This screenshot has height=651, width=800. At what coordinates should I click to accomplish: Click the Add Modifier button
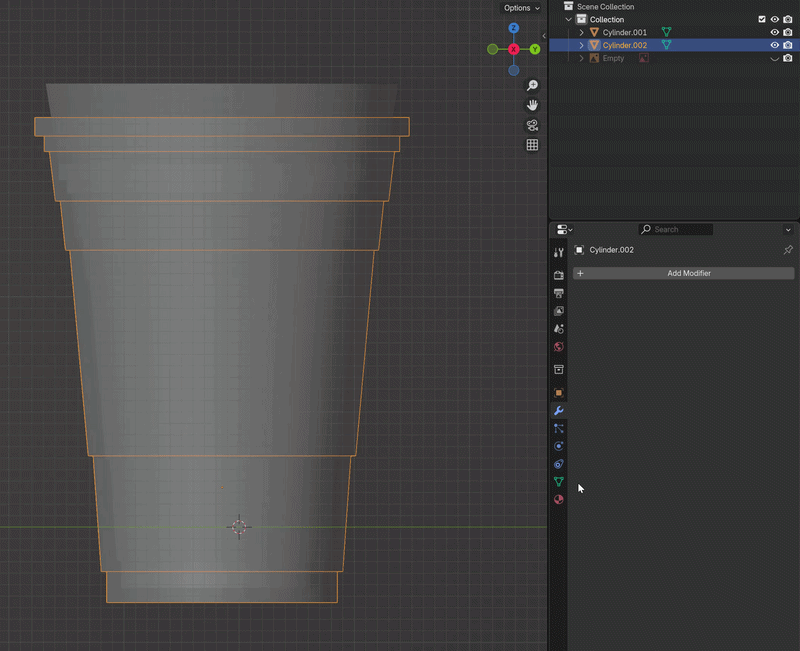pos(684,273)
